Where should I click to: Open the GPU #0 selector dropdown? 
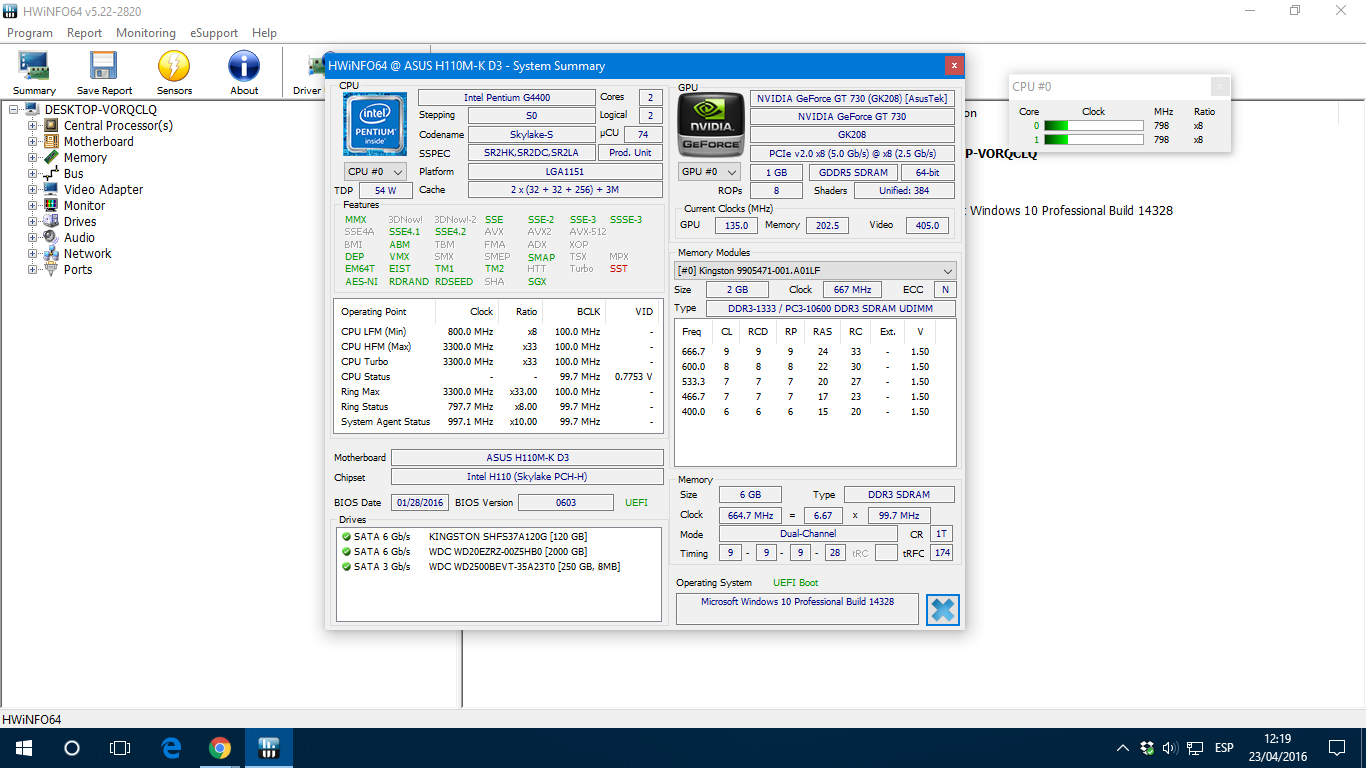pyautogui.click(x=709, y=172)
